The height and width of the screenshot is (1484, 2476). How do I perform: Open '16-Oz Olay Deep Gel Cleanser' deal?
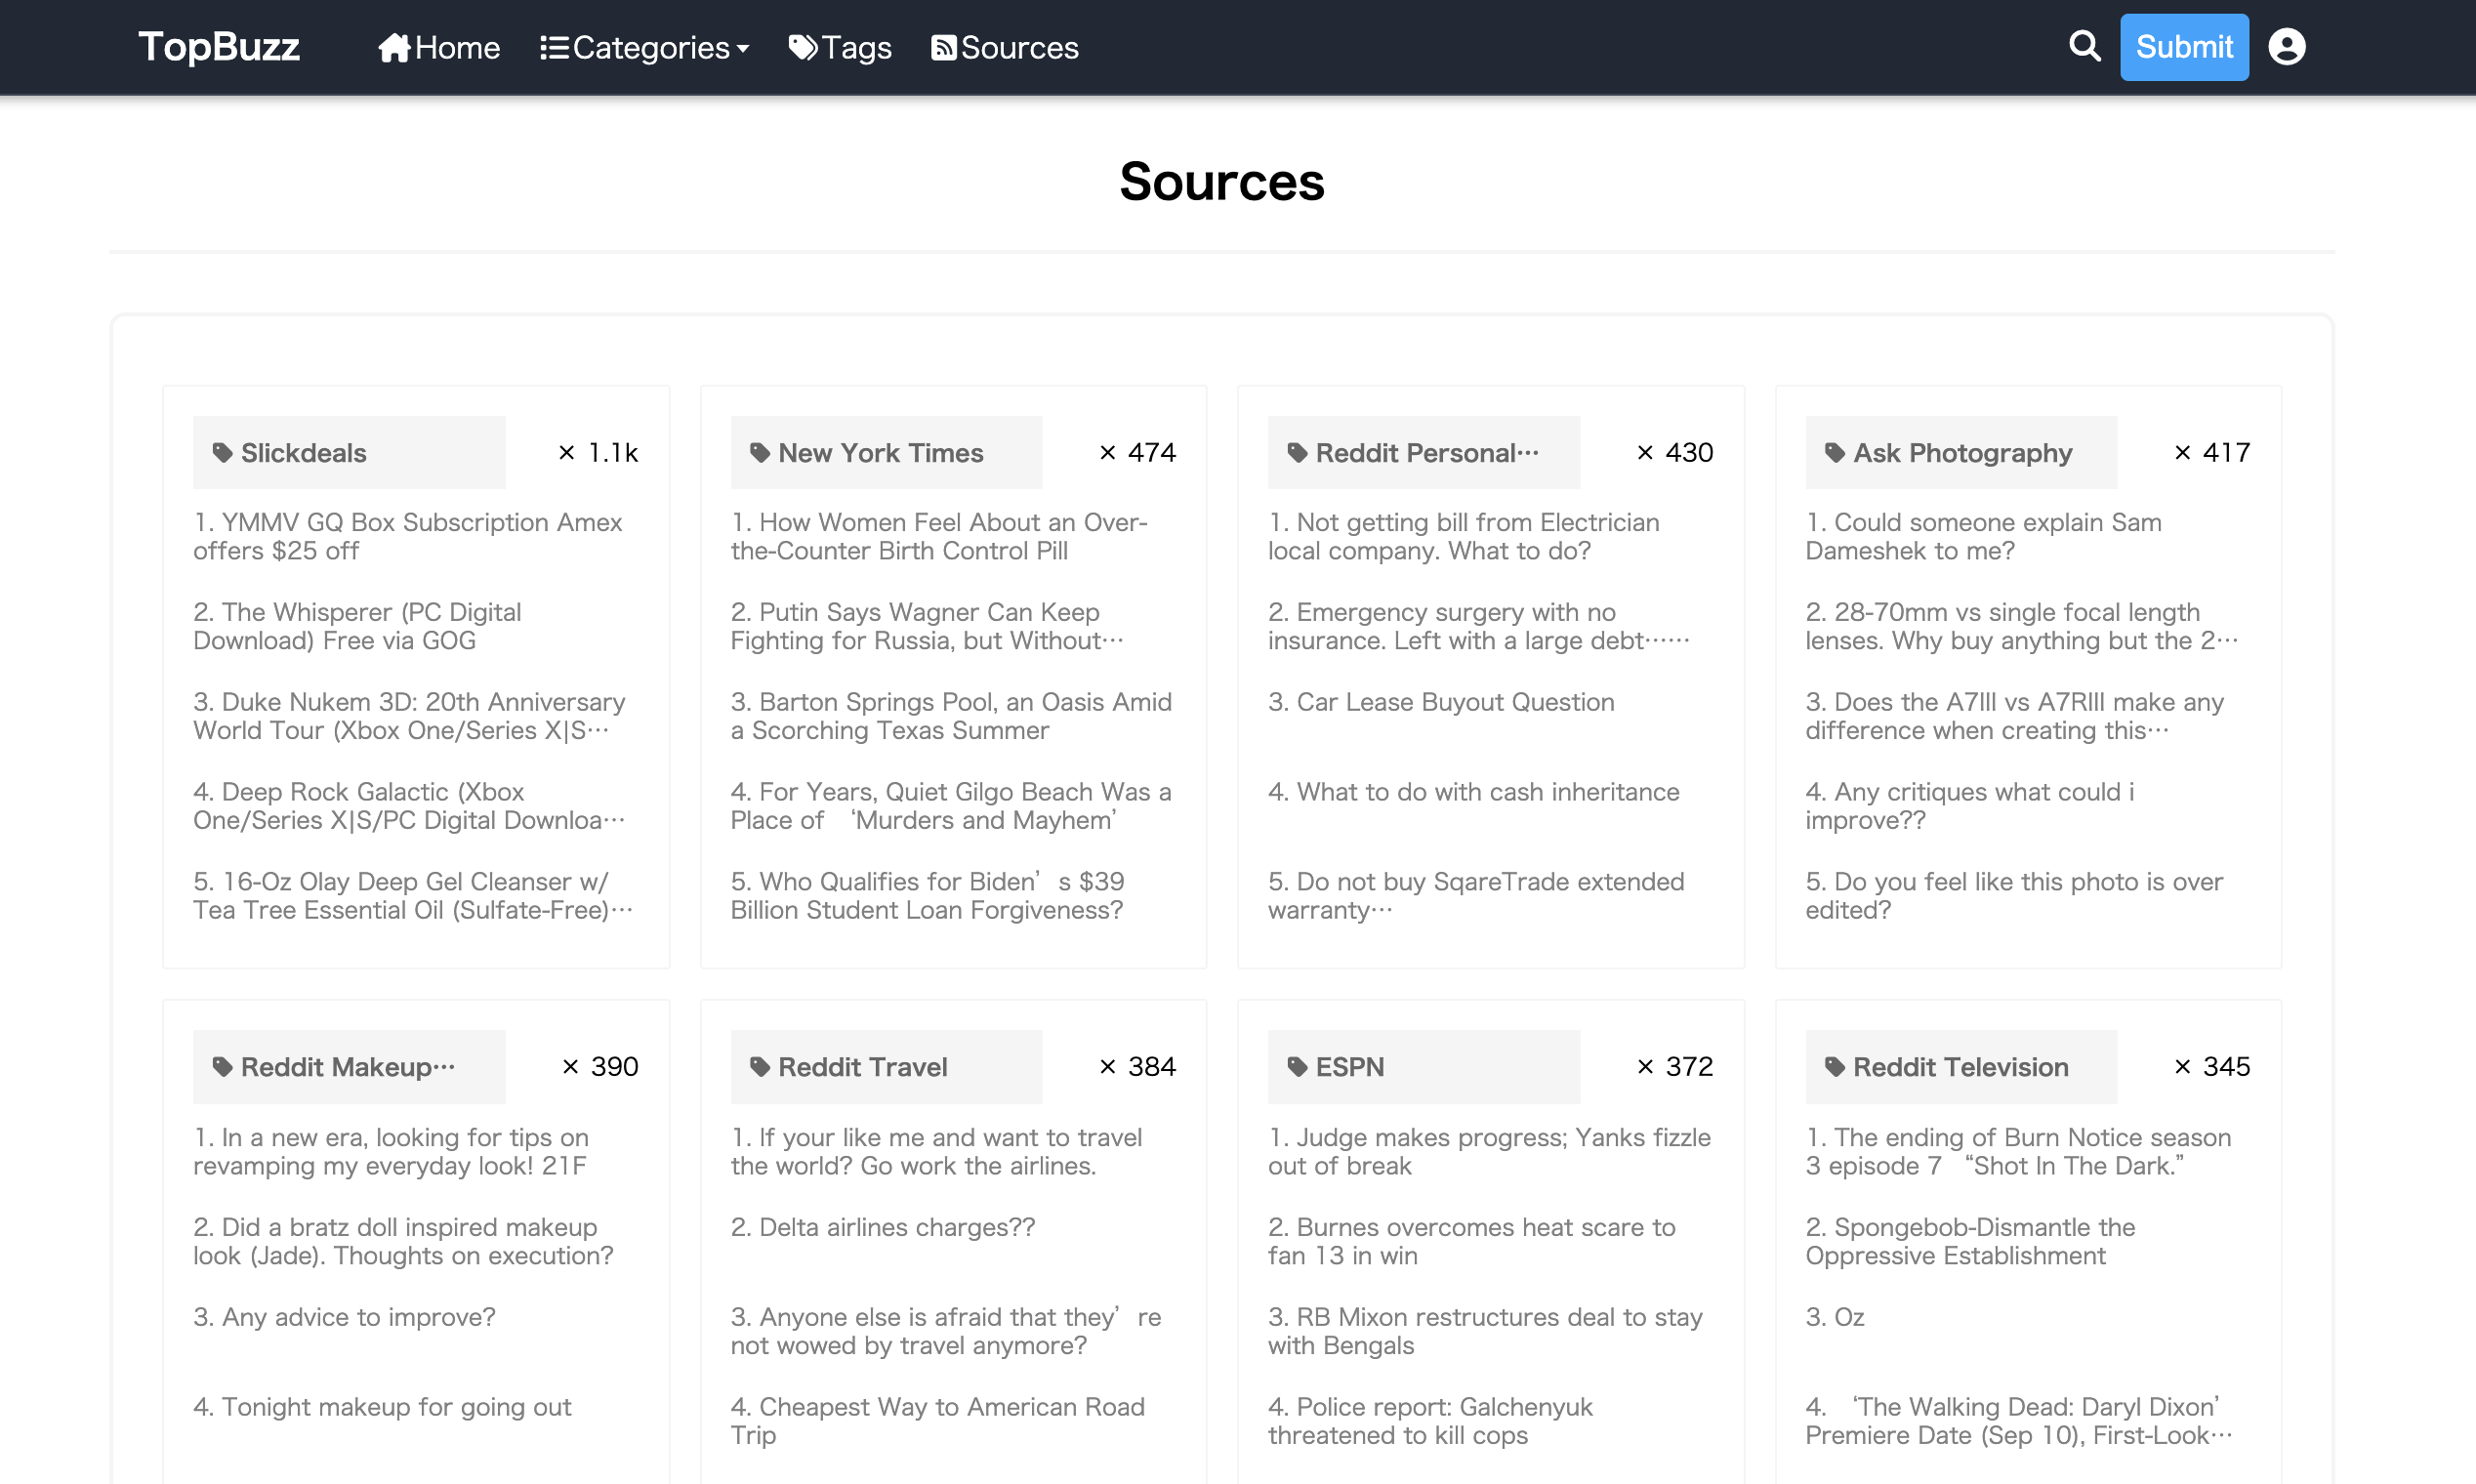point(413,896)
